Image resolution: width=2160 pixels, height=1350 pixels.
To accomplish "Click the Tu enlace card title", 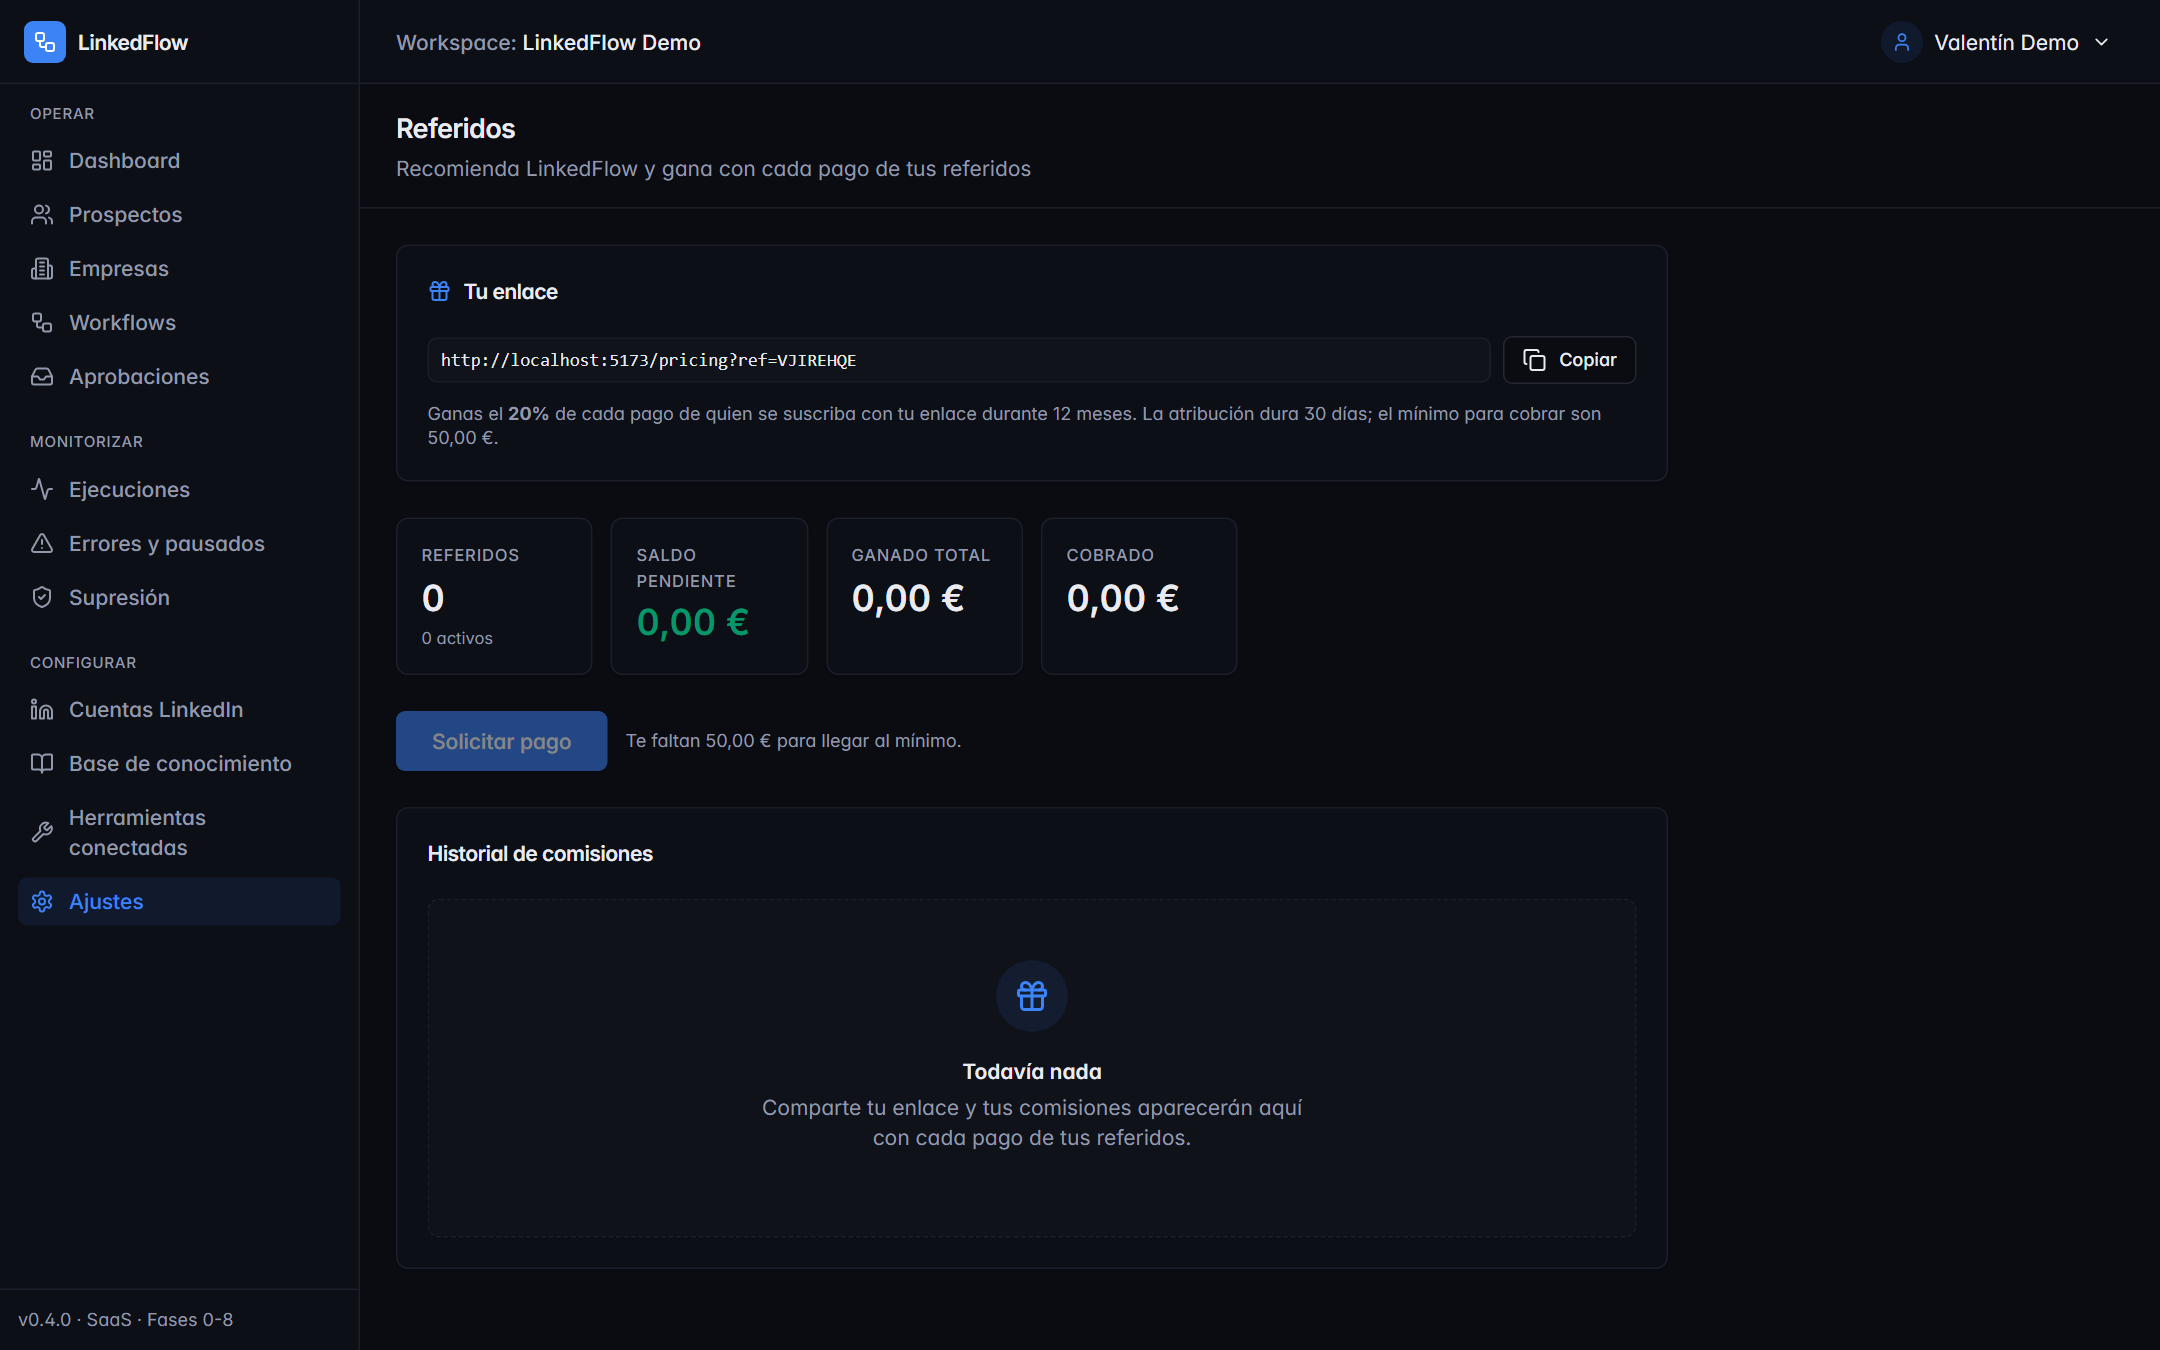I will 510,291.
